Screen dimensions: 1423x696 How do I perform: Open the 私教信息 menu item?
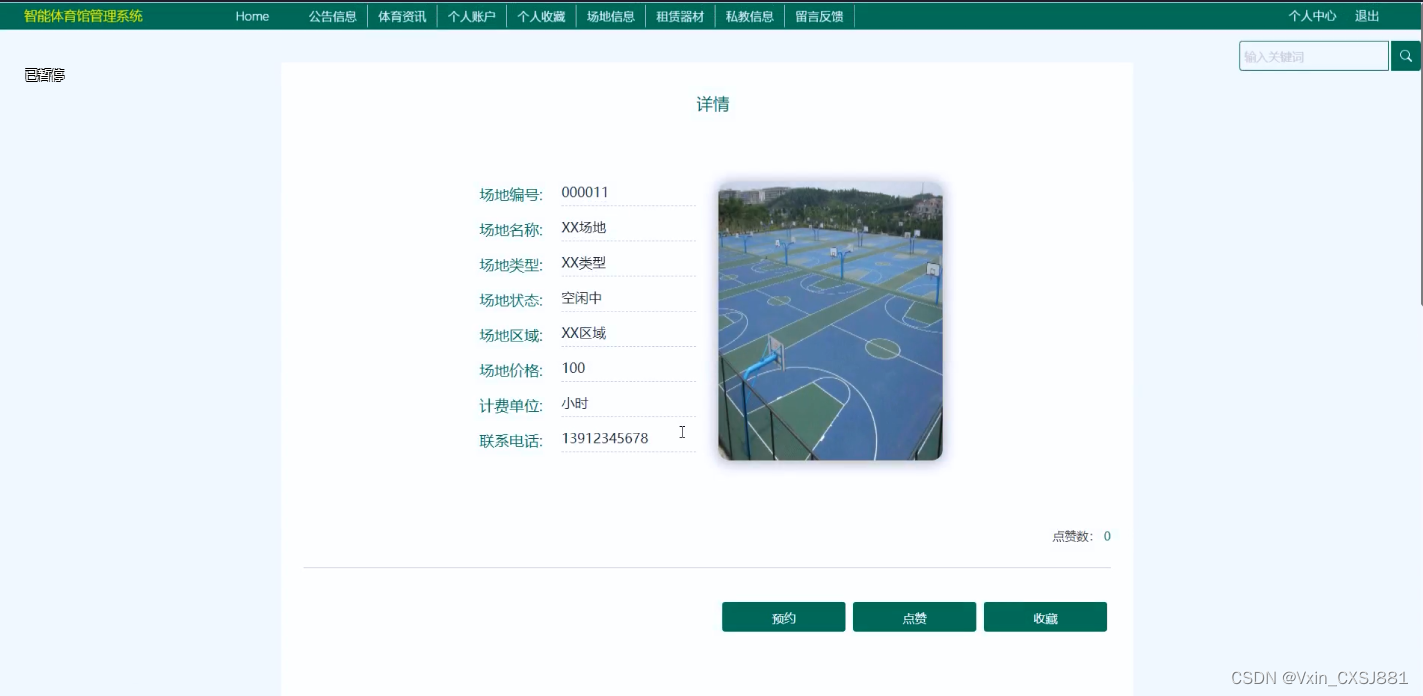tap(750, 16)
